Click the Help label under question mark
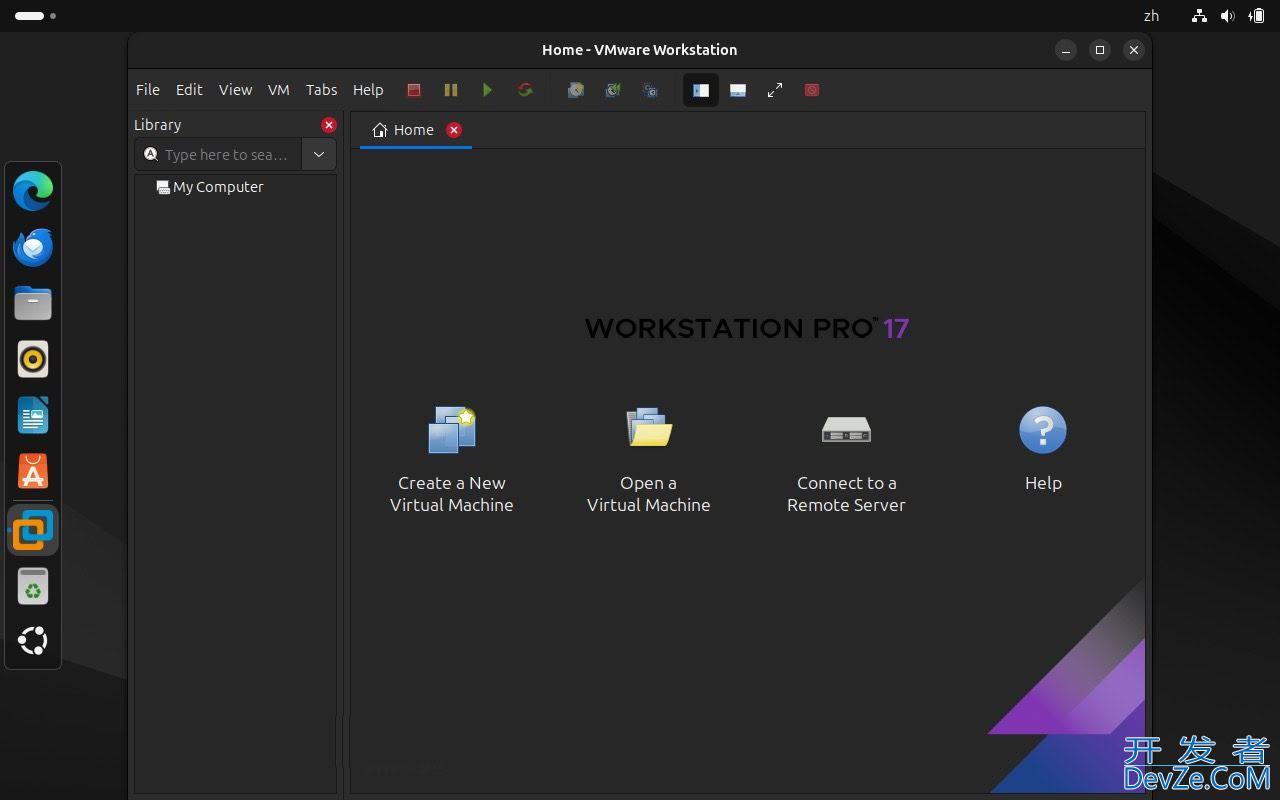 point(1043,483)
